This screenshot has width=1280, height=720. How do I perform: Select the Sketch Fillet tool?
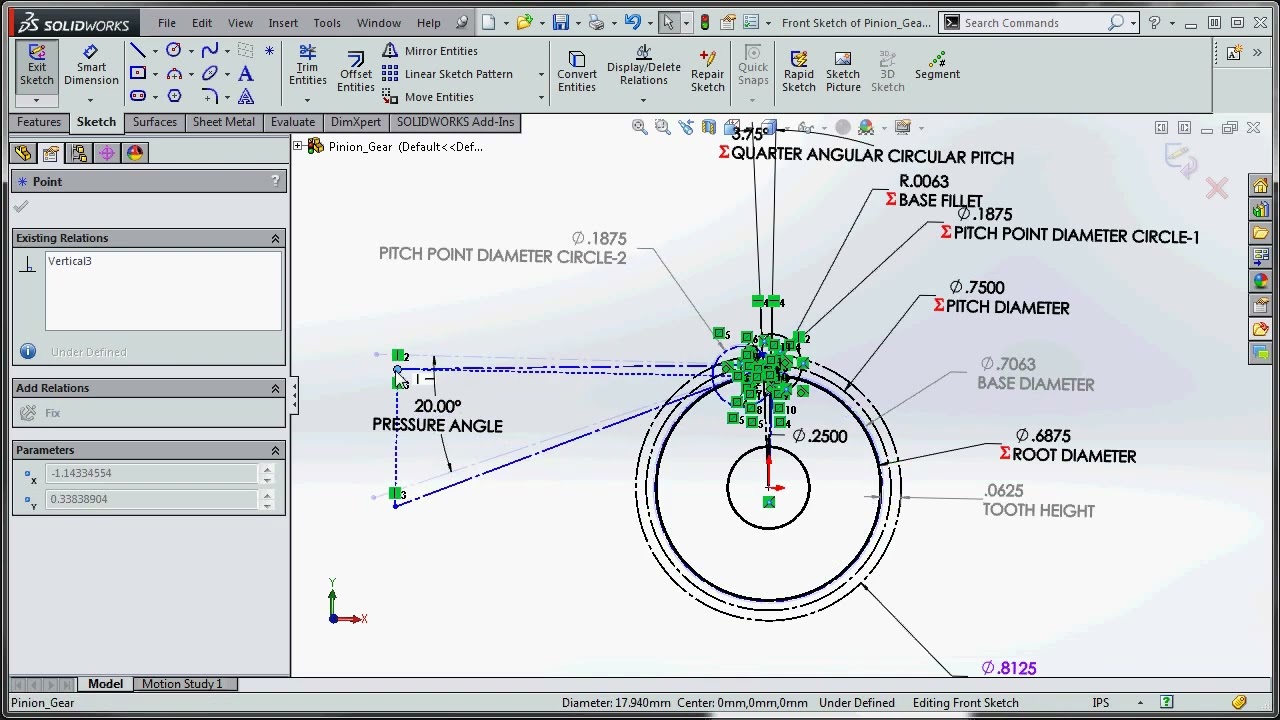click(210, 96)
